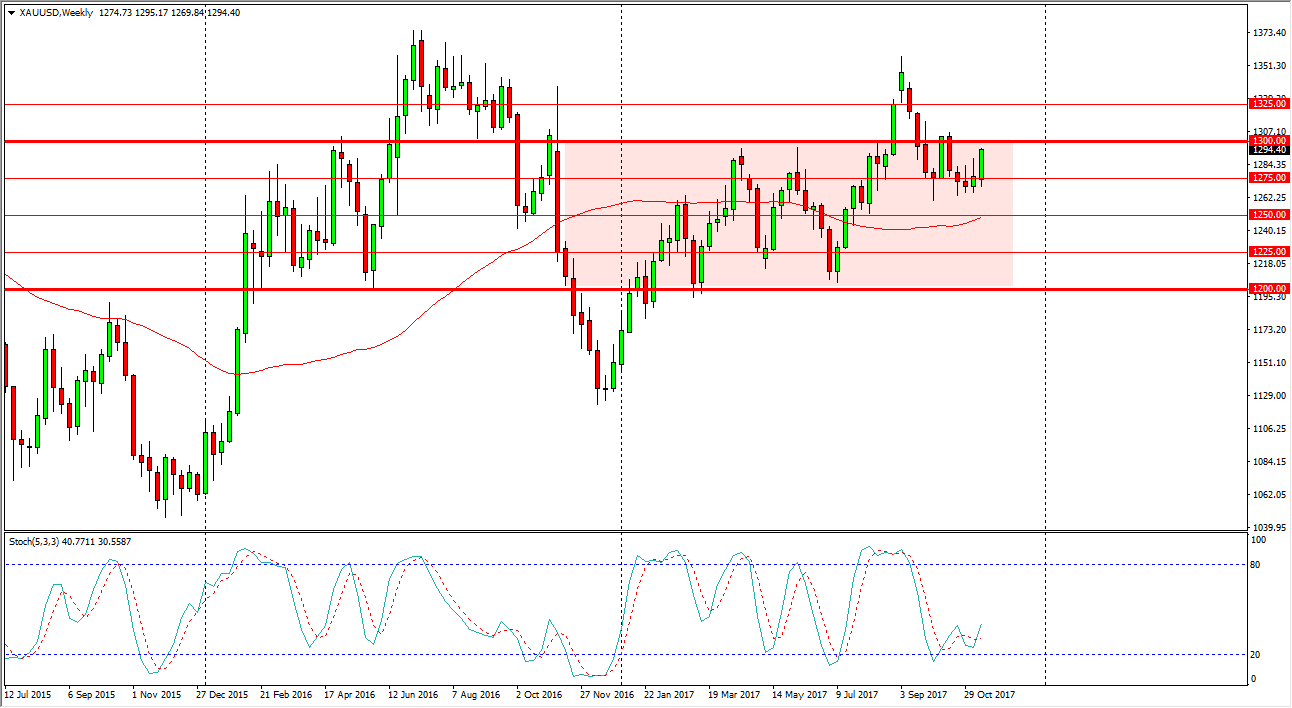Click the 29 Oct 2017 date label
Screen dimensions: 1292x708
[987, 694]
